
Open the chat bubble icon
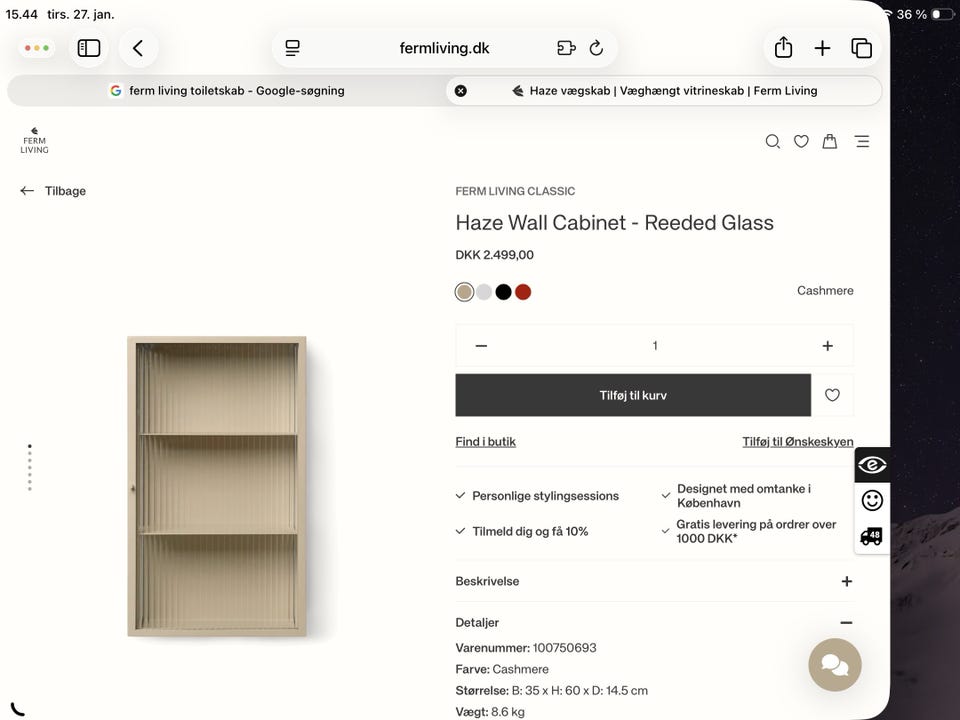tap(834, 665)
